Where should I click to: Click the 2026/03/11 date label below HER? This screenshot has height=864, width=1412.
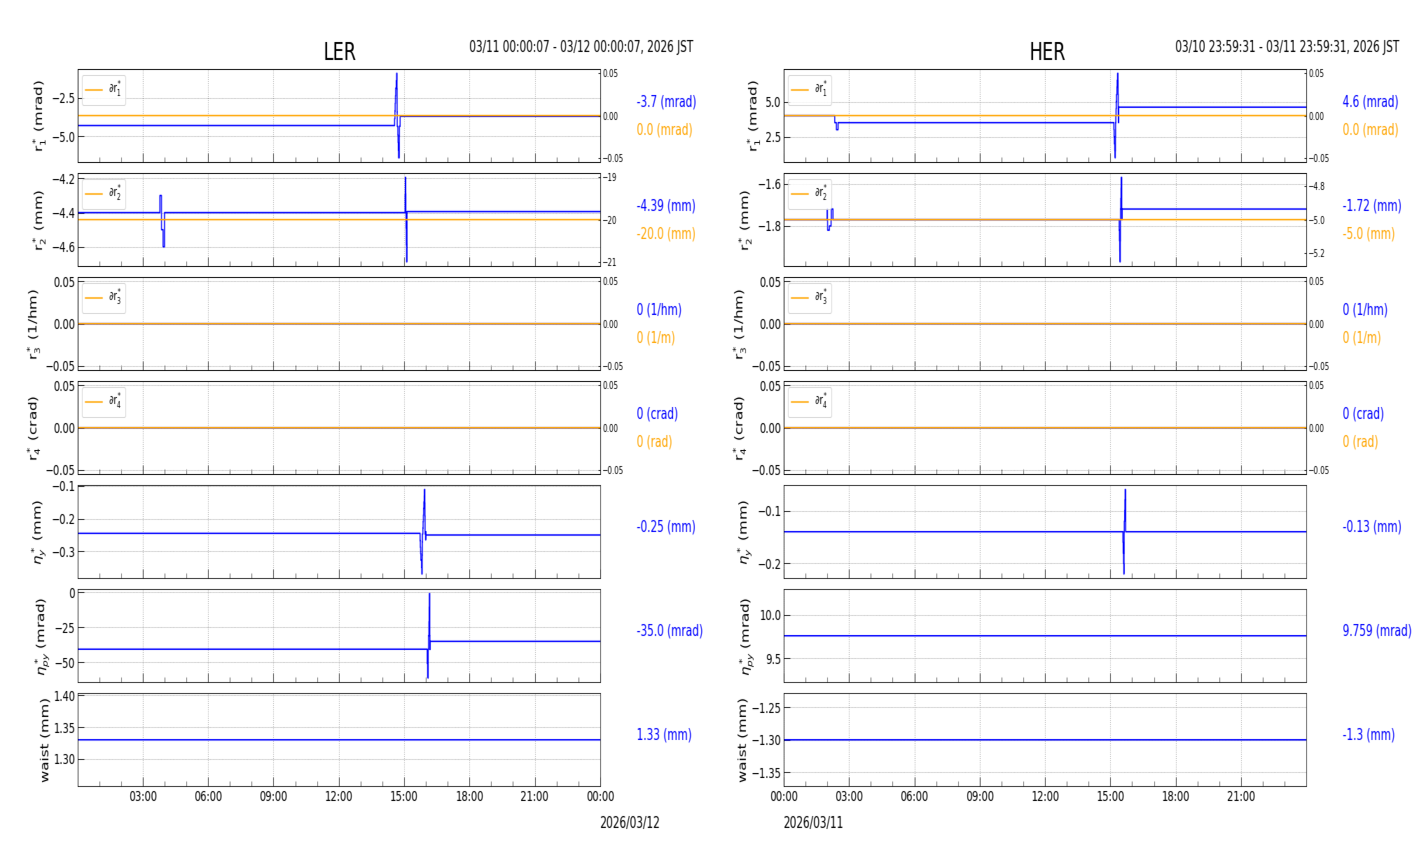pyautogui.click(x=813, y=823)
